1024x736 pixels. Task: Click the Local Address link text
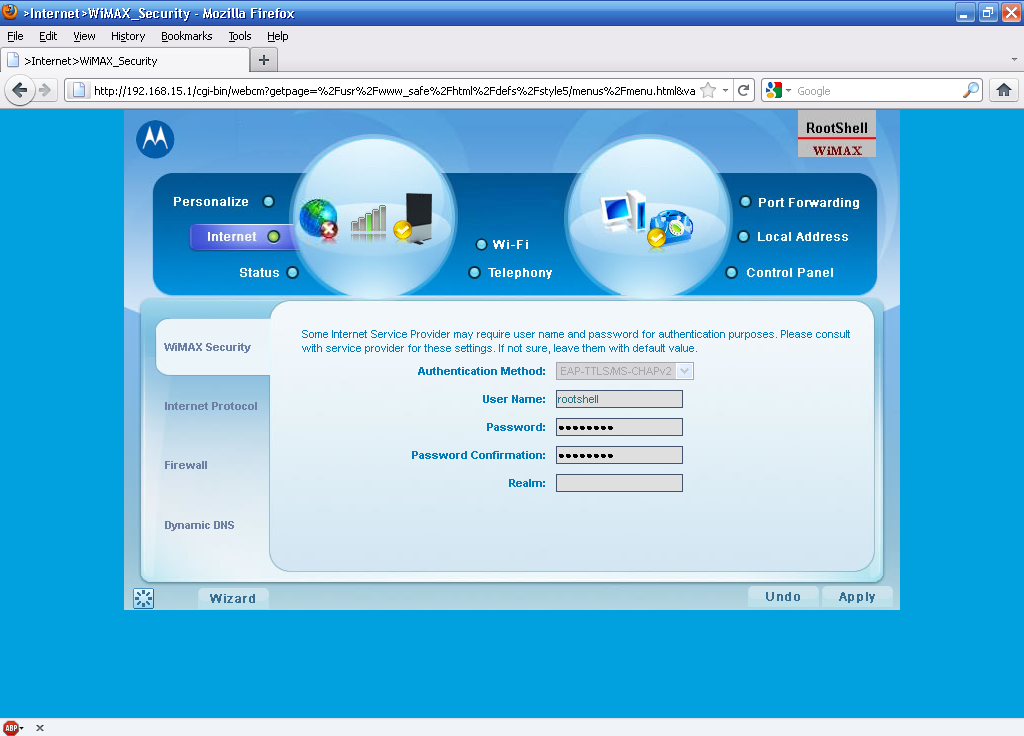[x=803, y=236]
